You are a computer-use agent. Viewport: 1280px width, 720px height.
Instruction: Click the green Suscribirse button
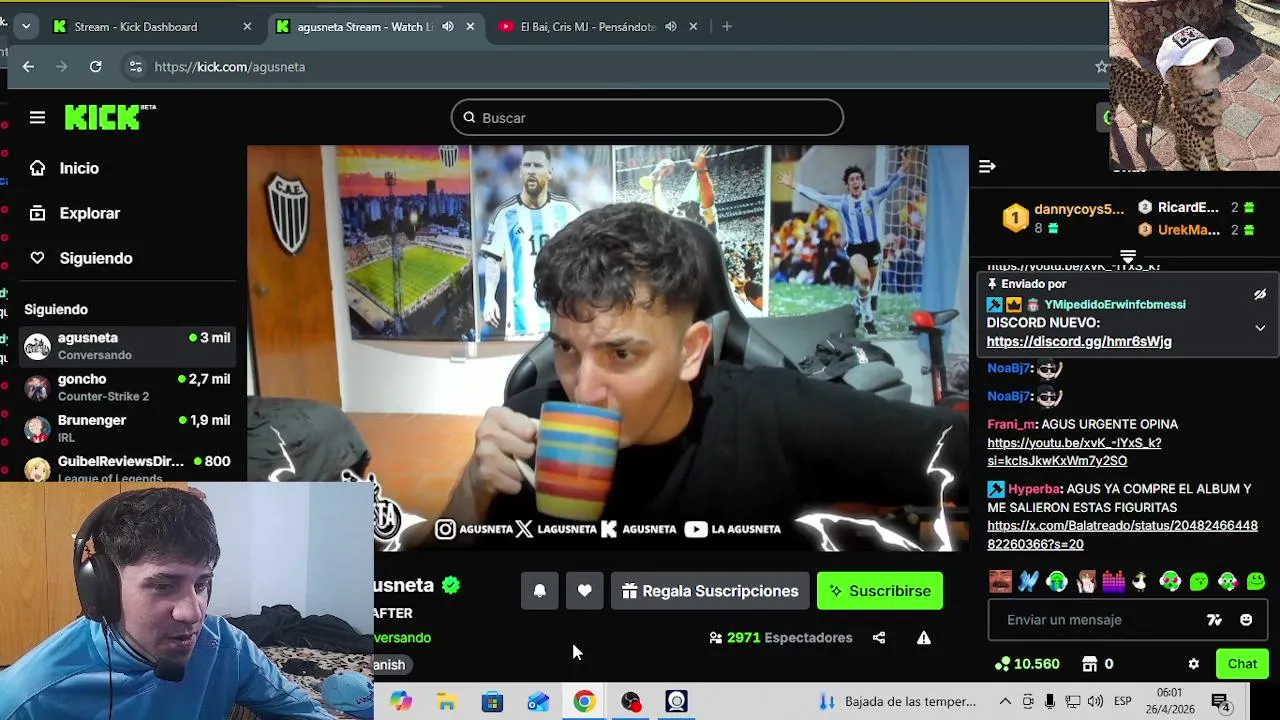[x=880, y=591]
